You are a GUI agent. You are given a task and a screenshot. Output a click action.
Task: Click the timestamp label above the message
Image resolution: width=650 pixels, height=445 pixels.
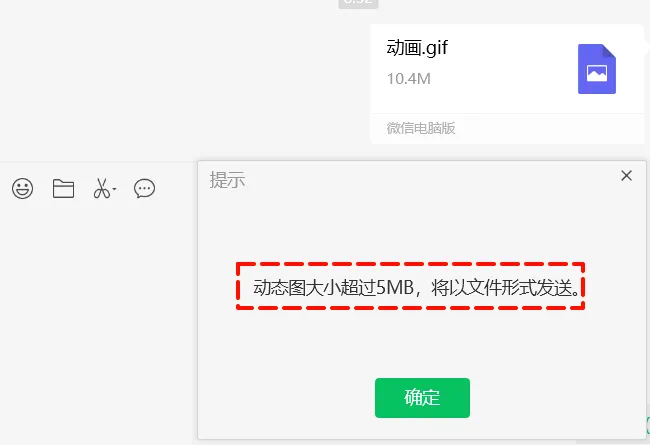[x=359, y=3]
